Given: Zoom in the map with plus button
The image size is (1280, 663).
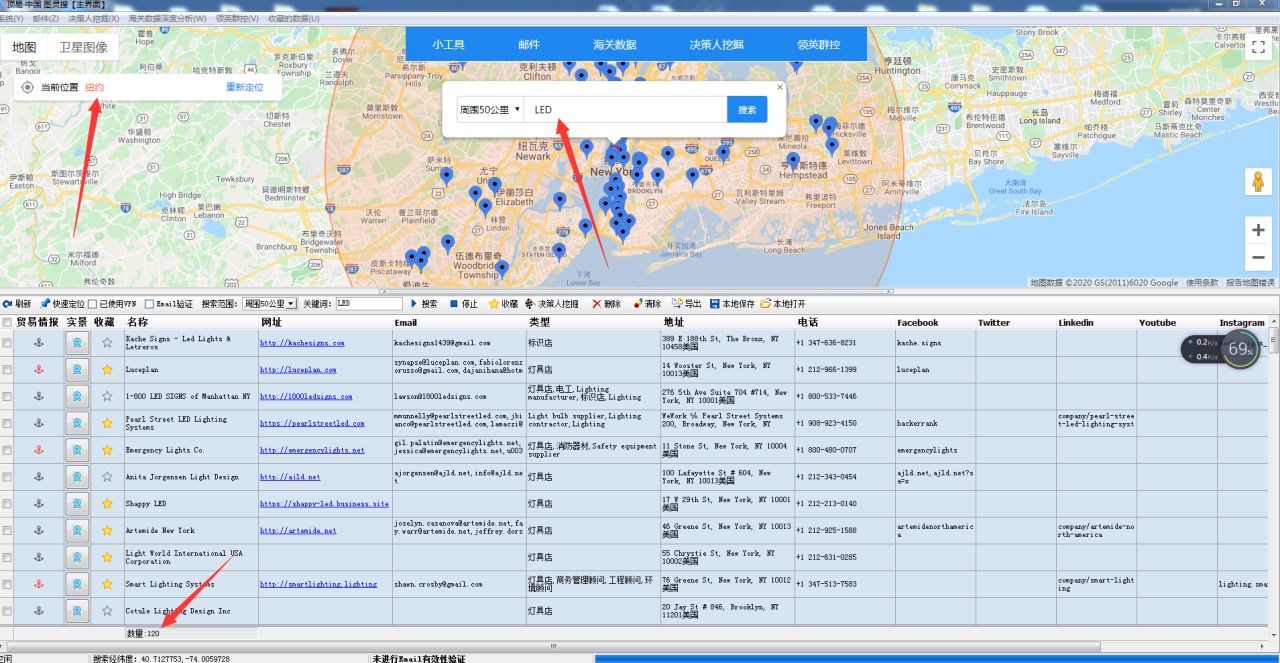Looking at the screenshot, I should click(1258, 230).
